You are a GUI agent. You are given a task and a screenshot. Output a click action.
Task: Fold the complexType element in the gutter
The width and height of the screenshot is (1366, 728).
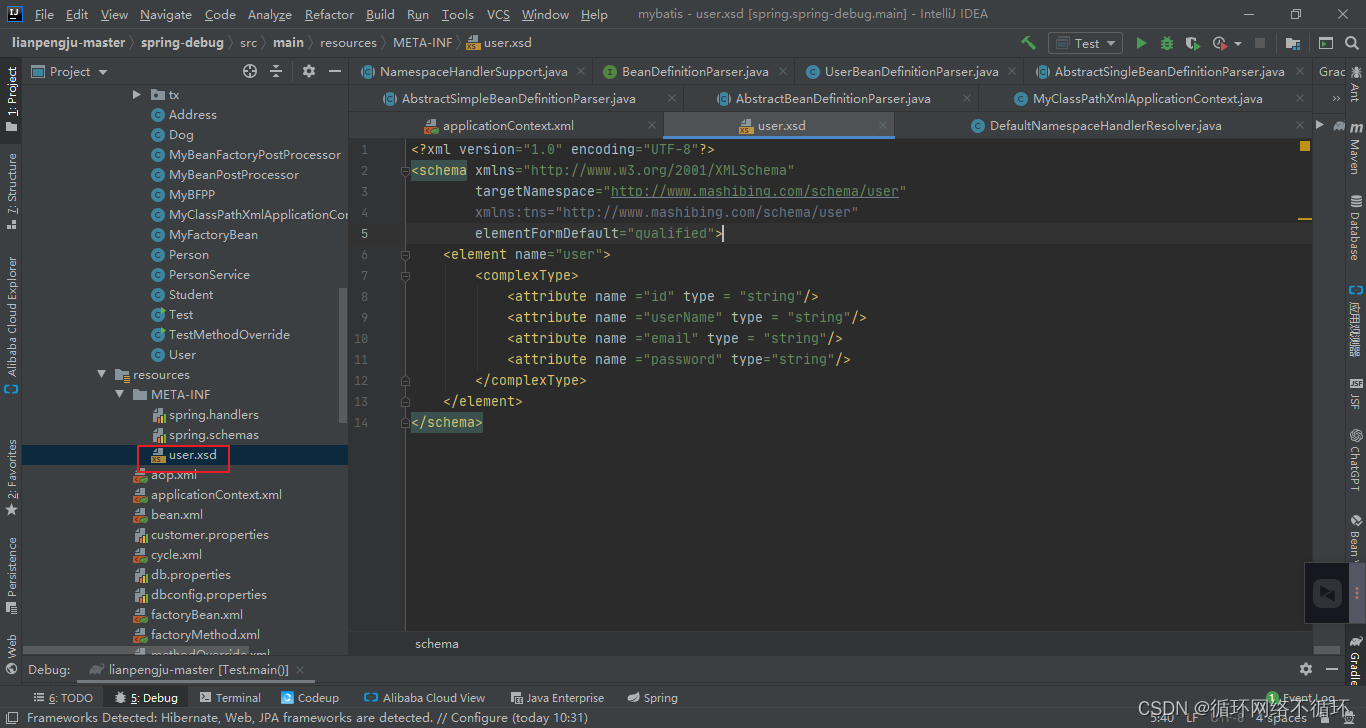pyautogui.click(x=406, y=275)
